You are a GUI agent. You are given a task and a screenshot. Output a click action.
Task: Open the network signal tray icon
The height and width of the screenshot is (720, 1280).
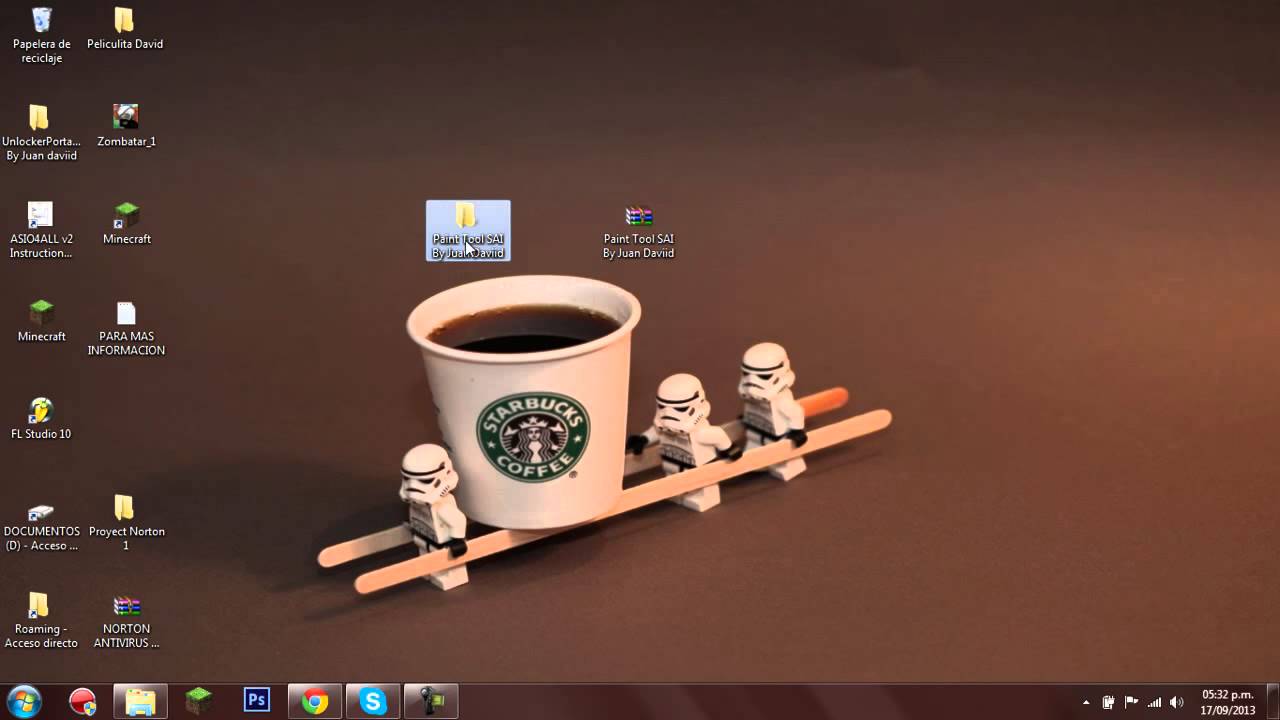(1154, 702)
